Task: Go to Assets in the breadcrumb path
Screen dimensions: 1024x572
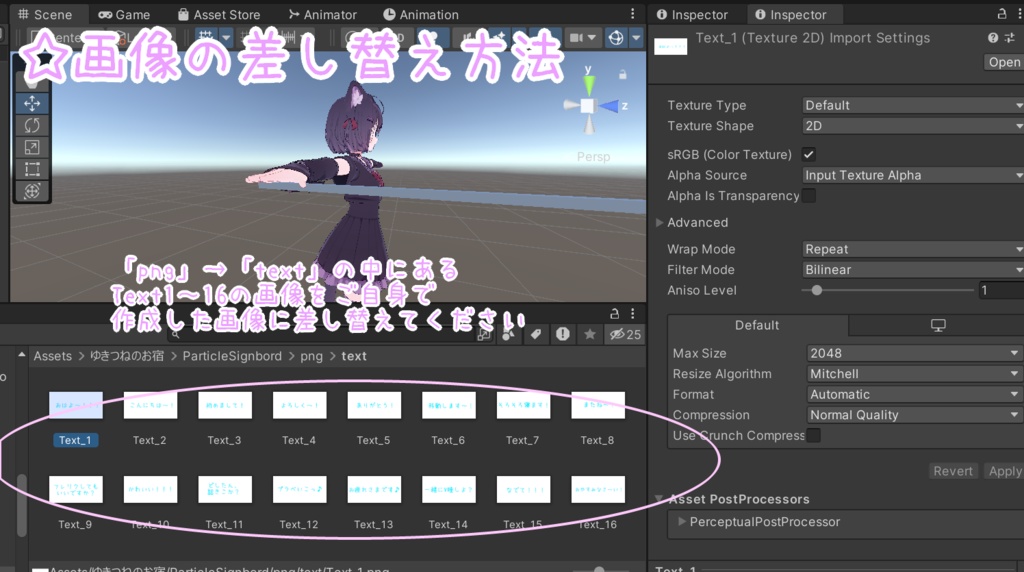Action: tap(53, 356)
